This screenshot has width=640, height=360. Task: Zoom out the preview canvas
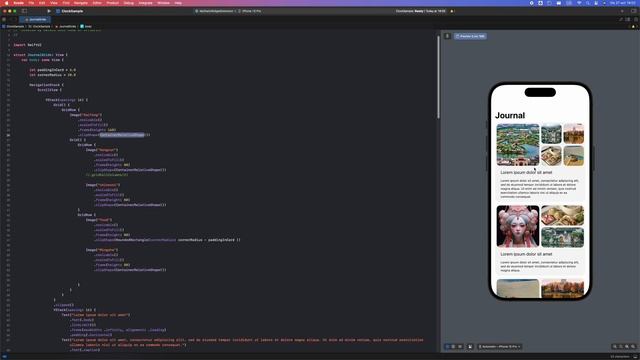615,347
